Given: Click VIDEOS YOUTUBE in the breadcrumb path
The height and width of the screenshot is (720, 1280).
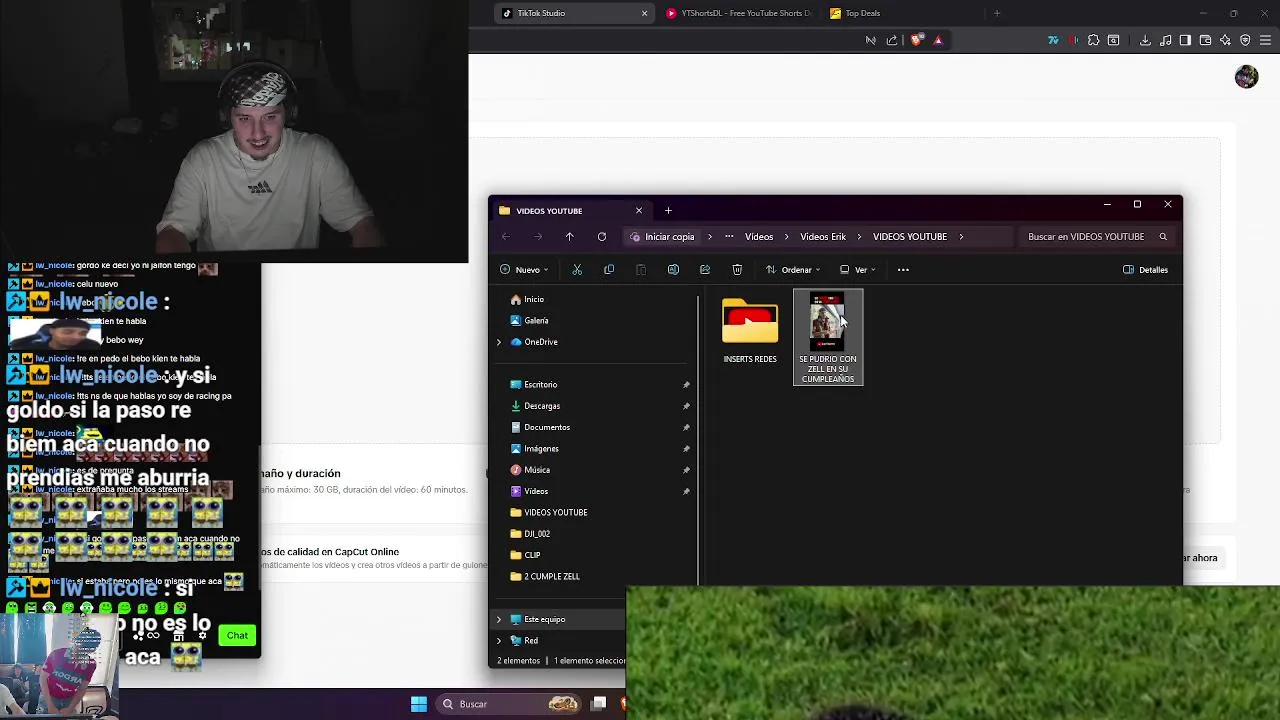Looking at the screenshot, I should [x=910, y=237].
